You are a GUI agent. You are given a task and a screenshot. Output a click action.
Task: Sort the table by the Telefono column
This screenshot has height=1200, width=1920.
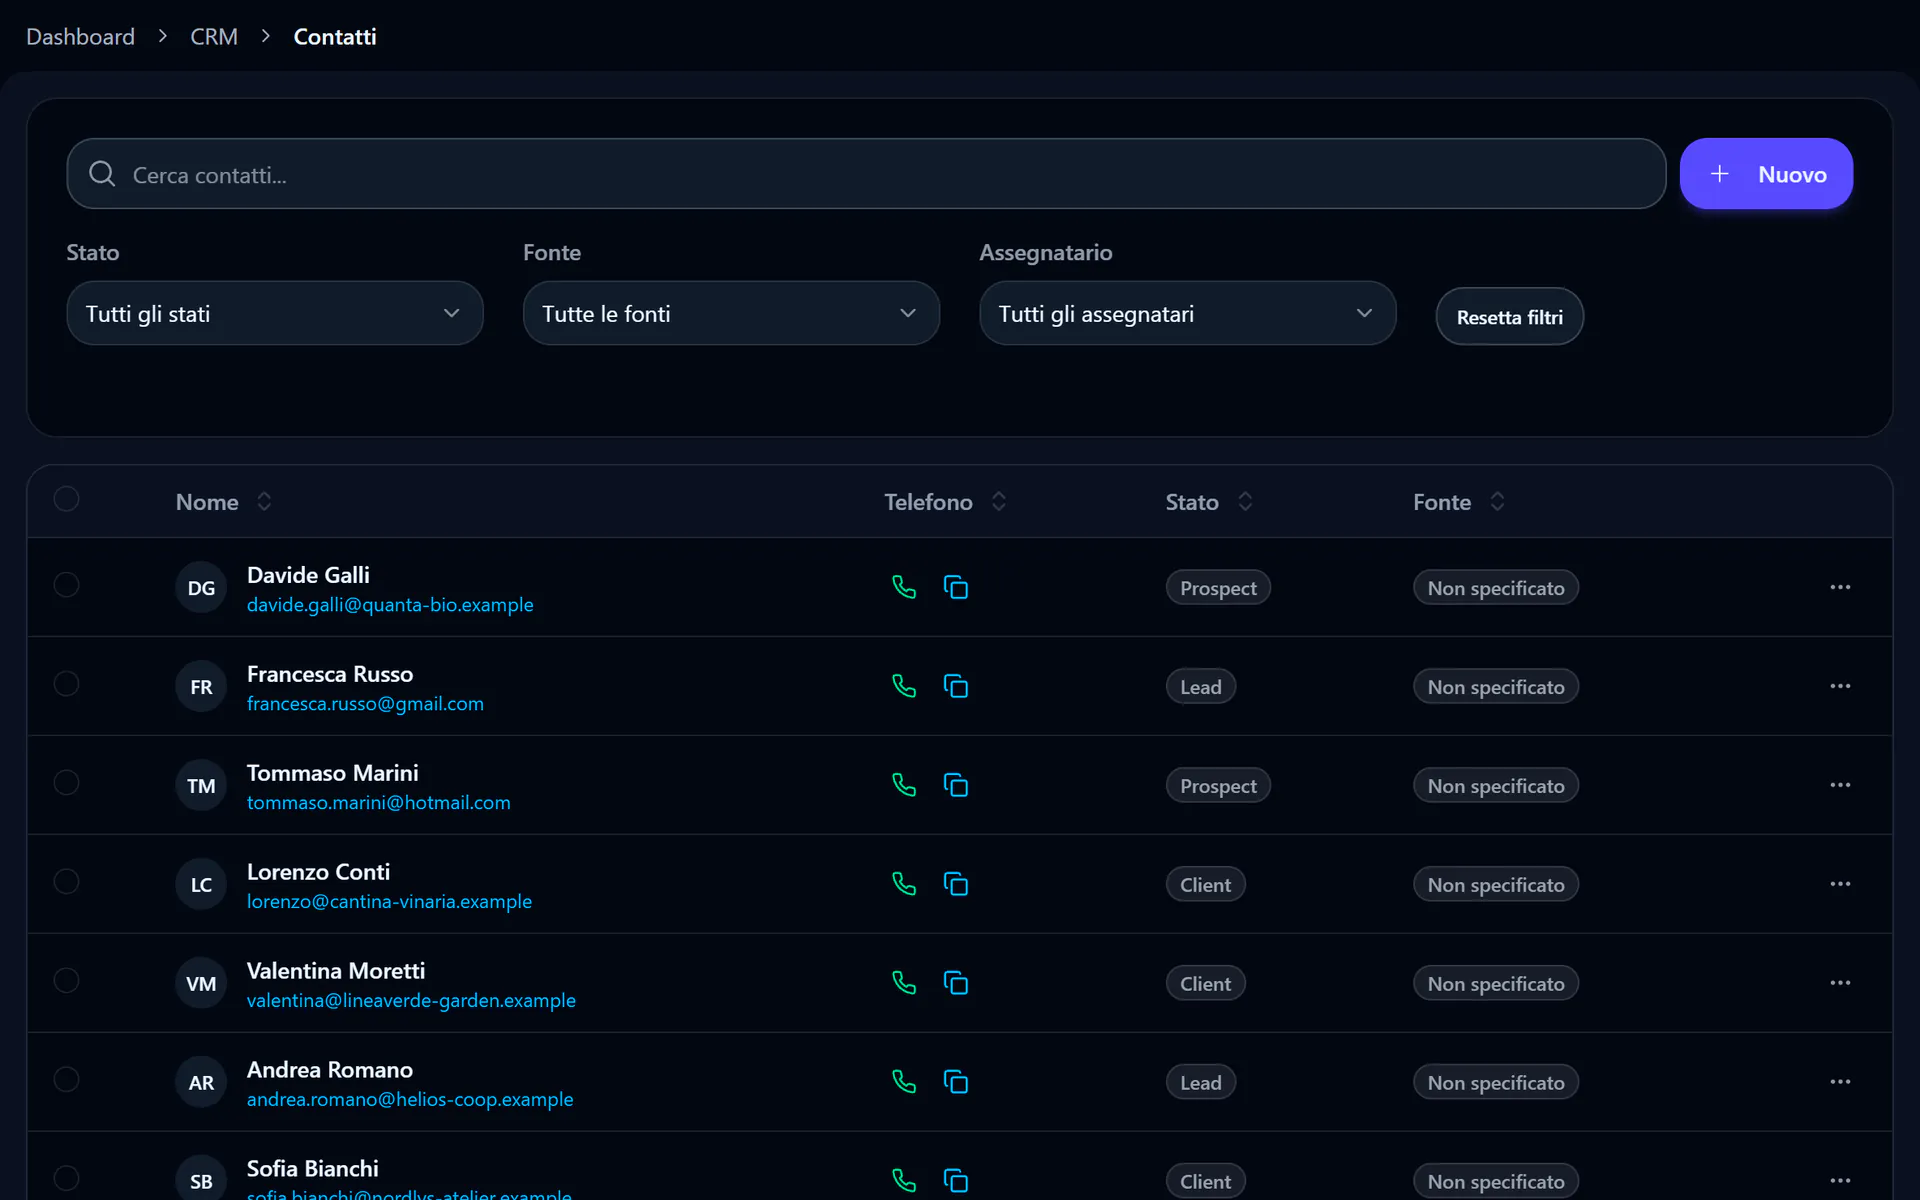pyautogui.click(x=945, y=502)
